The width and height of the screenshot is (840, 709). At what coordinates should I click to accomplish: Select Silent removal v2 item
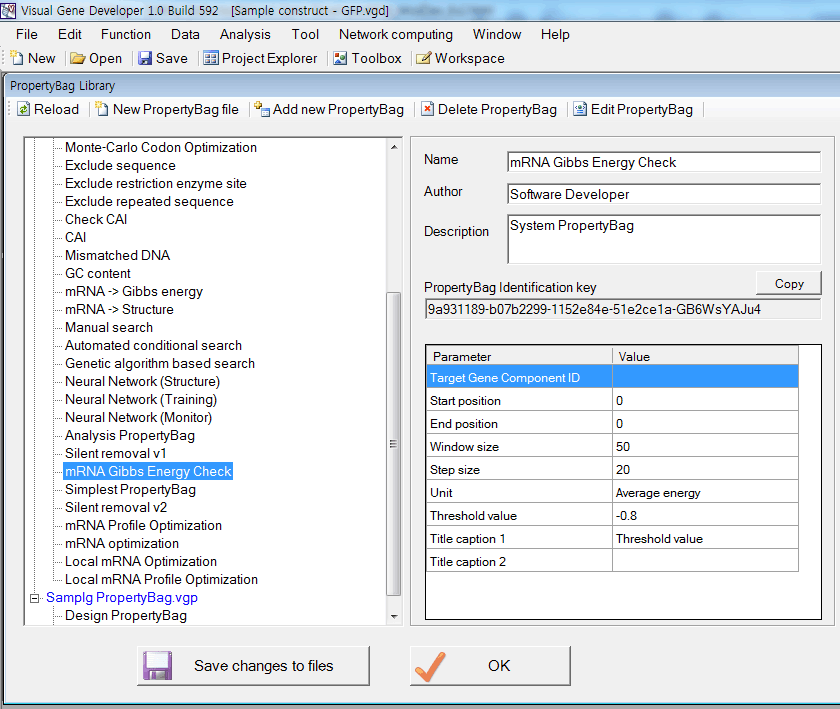coord(116,508)
